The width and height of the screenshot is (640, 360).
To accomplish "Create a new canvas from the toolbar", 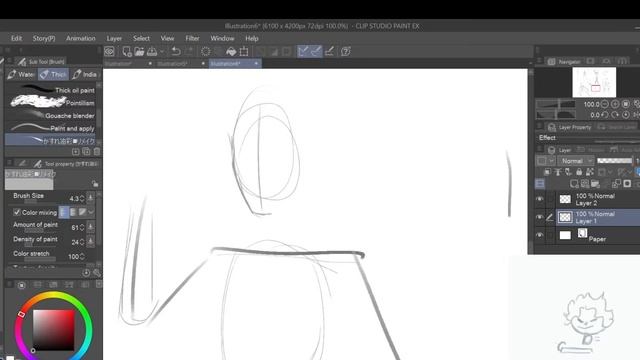I will click(127, 51).
